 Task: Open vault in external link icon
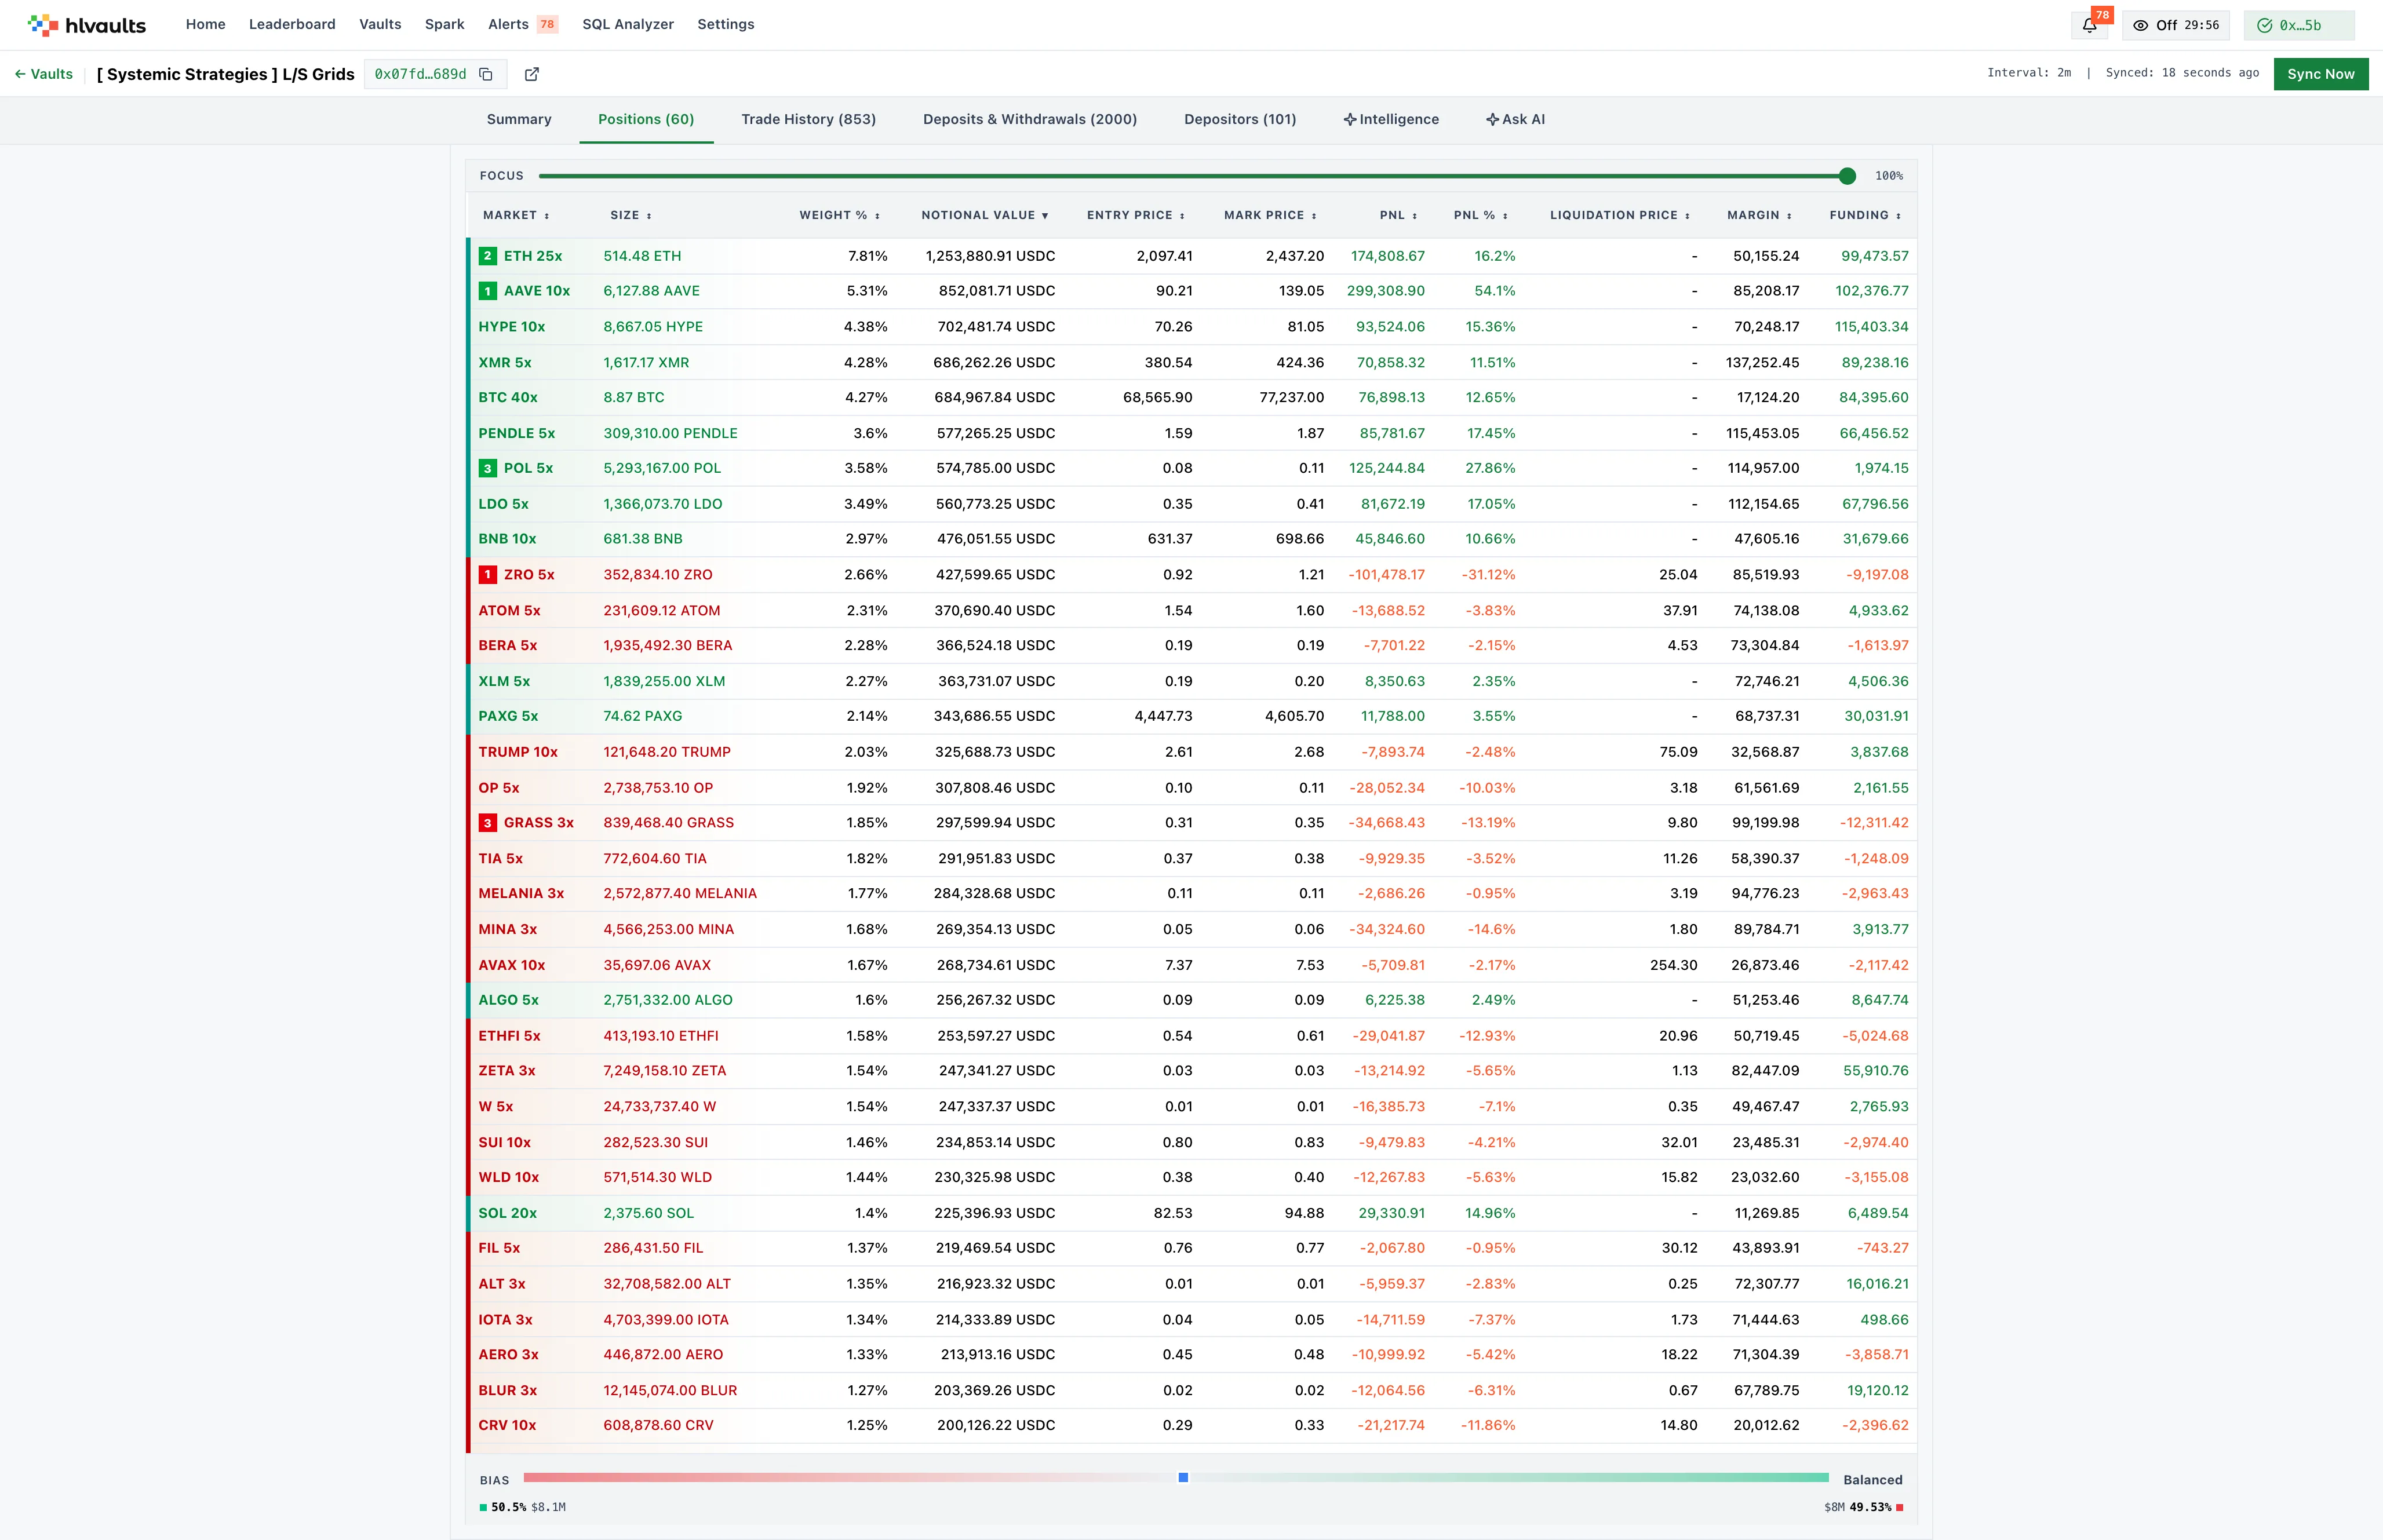(x=532, y=74)
